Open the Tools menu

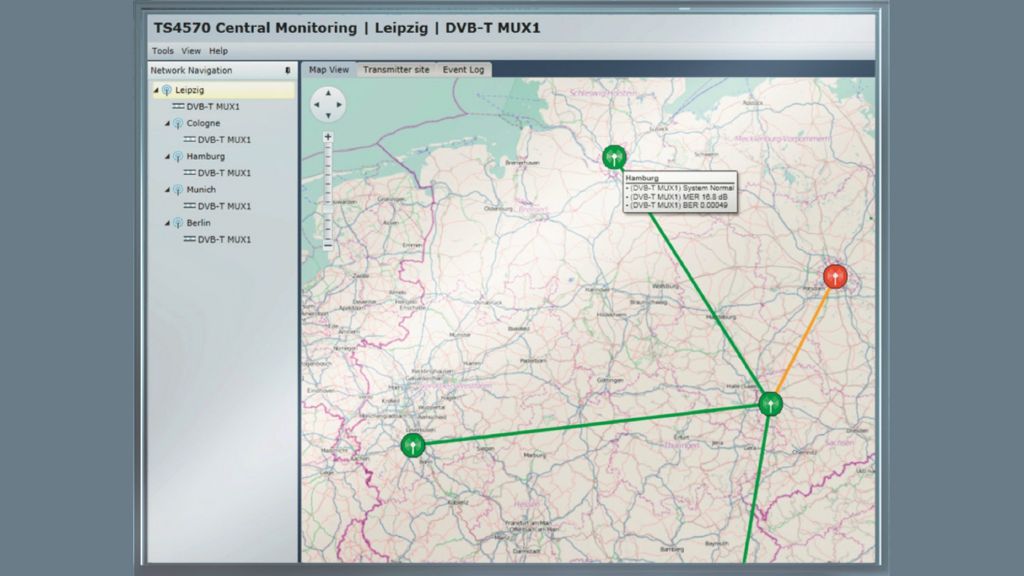coord(162,51)
